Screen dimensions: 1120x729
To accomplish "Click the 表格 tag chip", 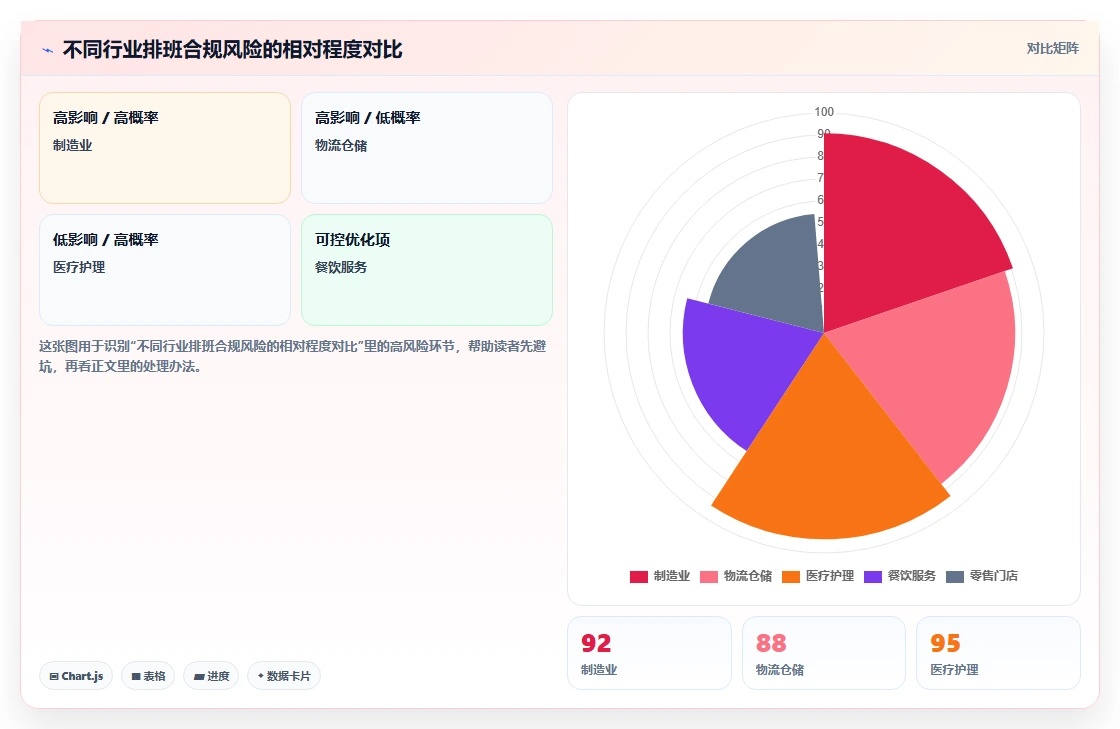I will [148, 675].
